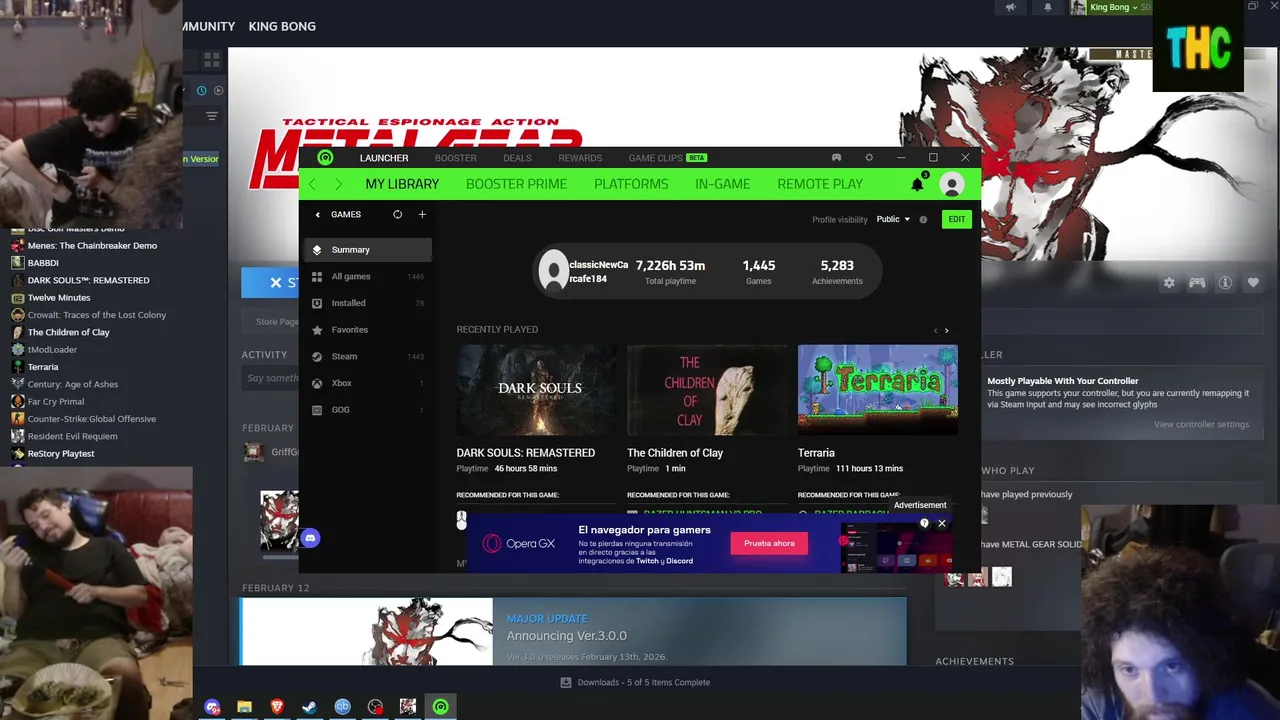Image resolution: width=1280 pixels, height=720 pixels.
Task: Select Favorites in the sidebar
Action: coord(367,330)
